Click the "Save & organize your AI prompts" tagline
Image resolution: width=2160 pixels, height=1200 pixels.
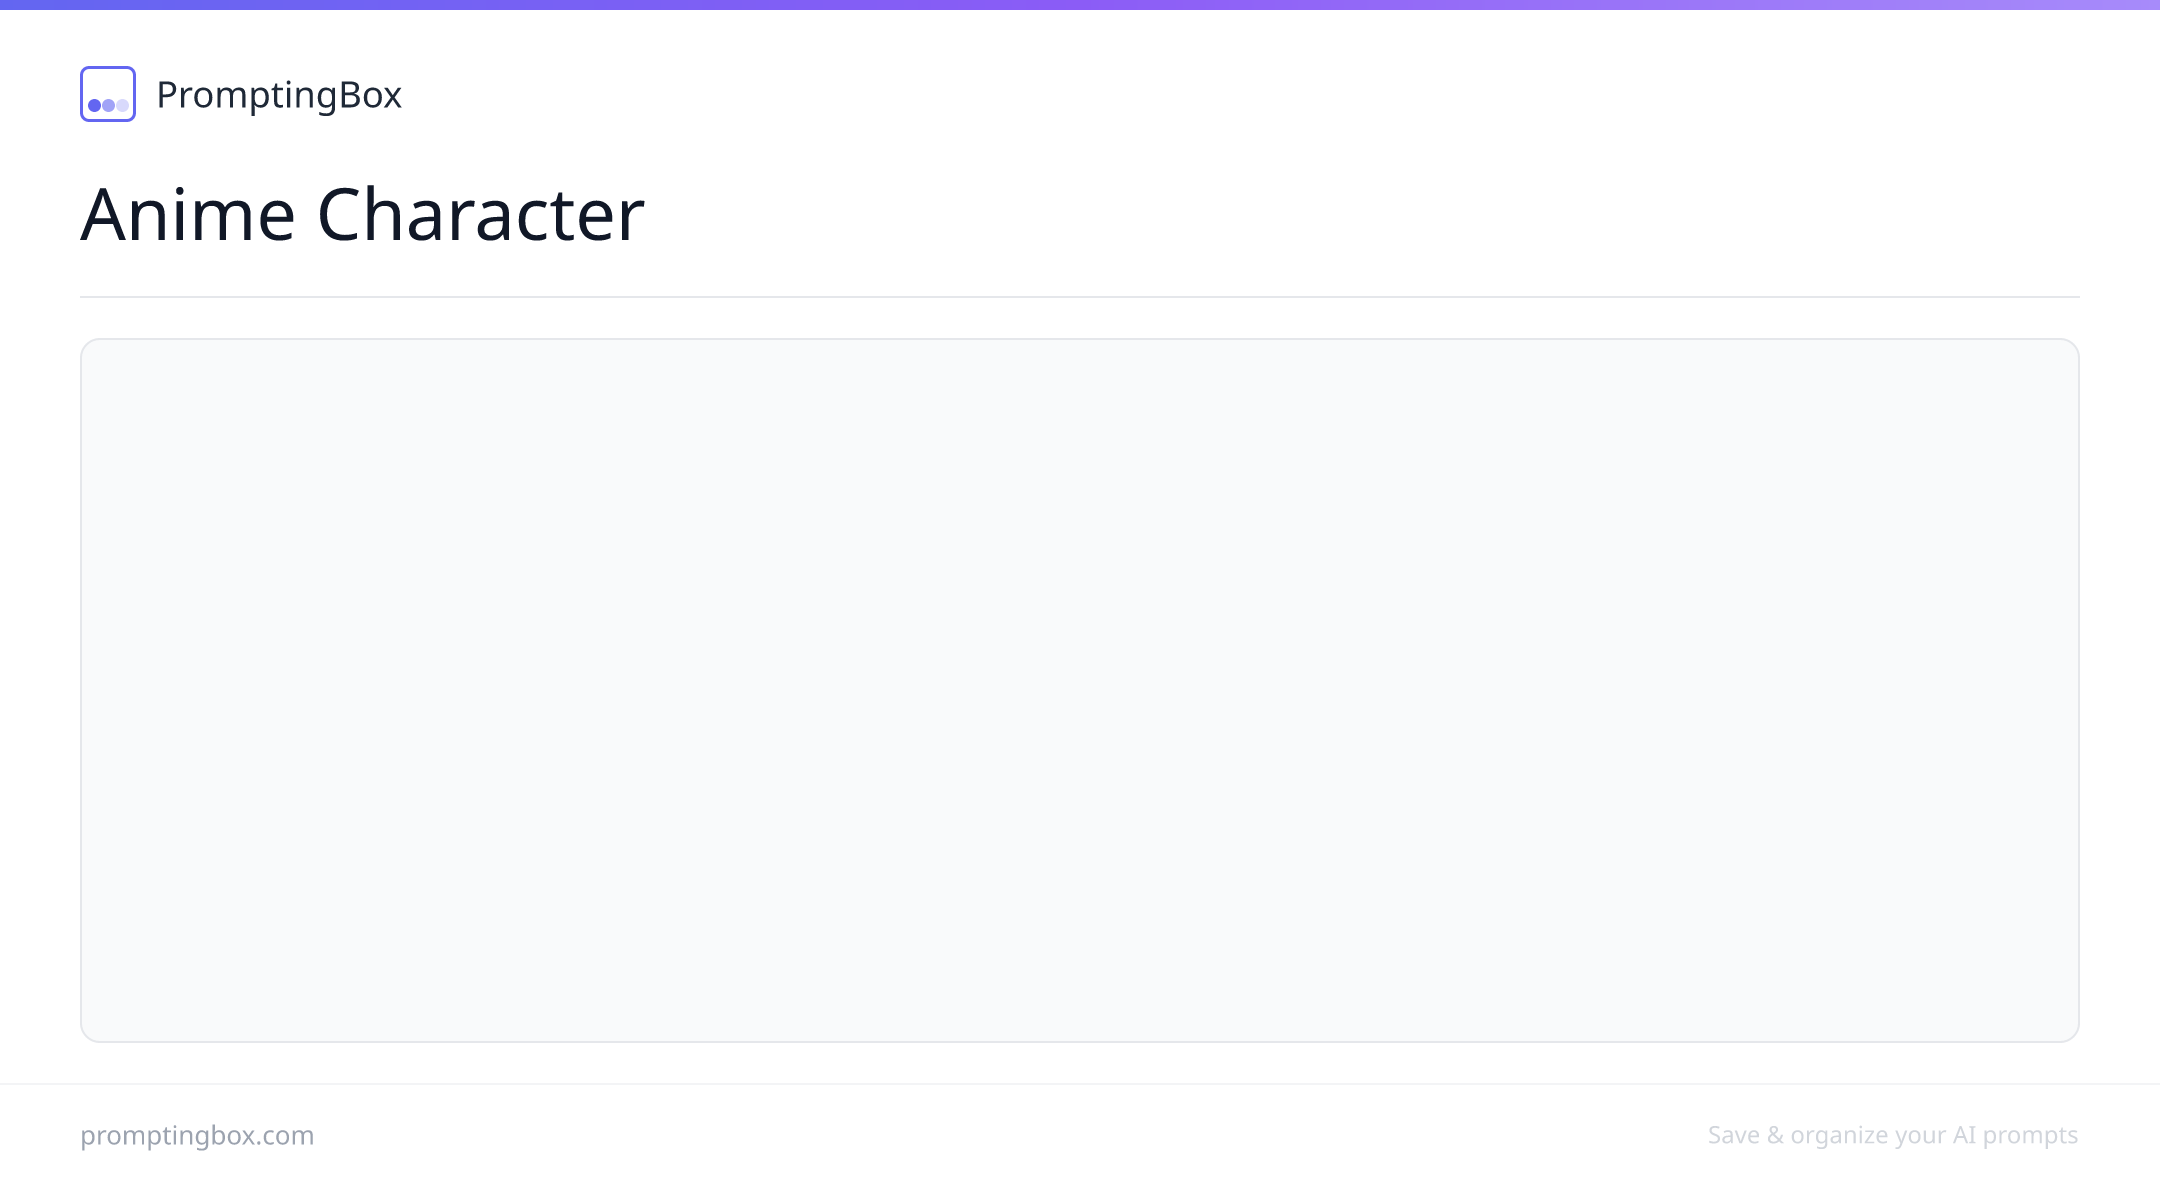1893,1136
